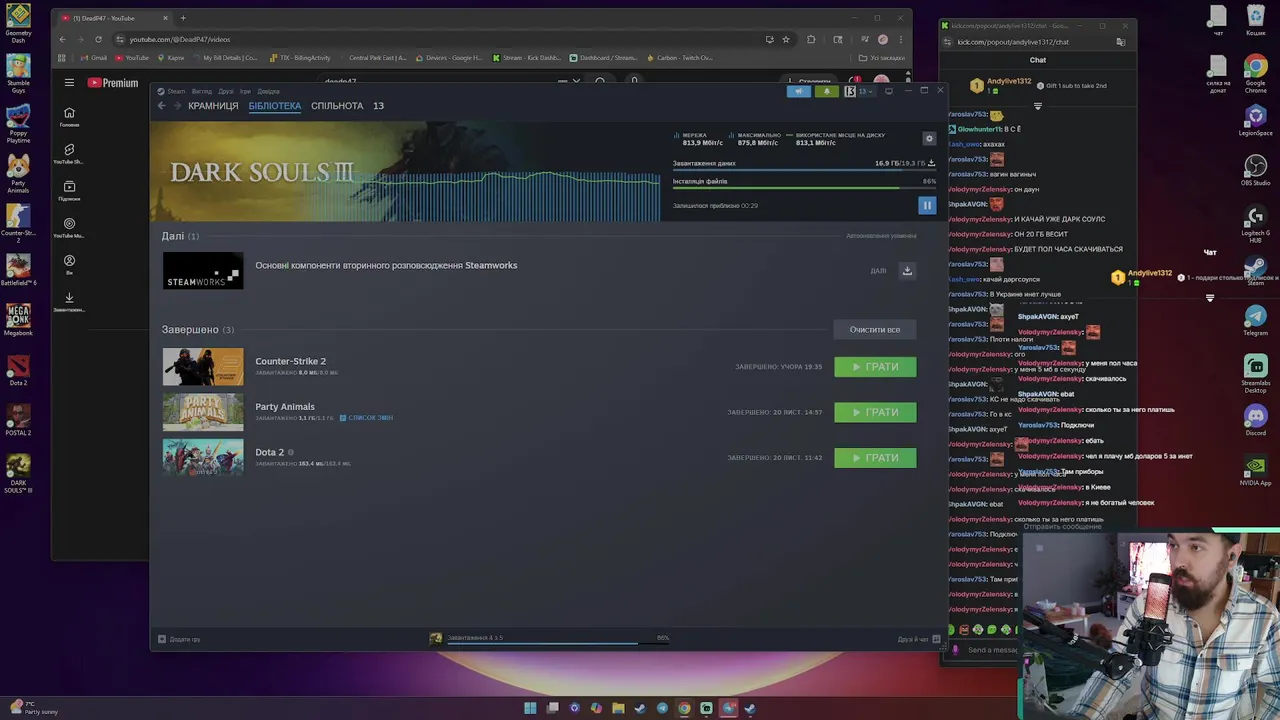Screen dimensions: 1280x720
Task: Pause the Dark Souls III download
Action: click(927, 205)
